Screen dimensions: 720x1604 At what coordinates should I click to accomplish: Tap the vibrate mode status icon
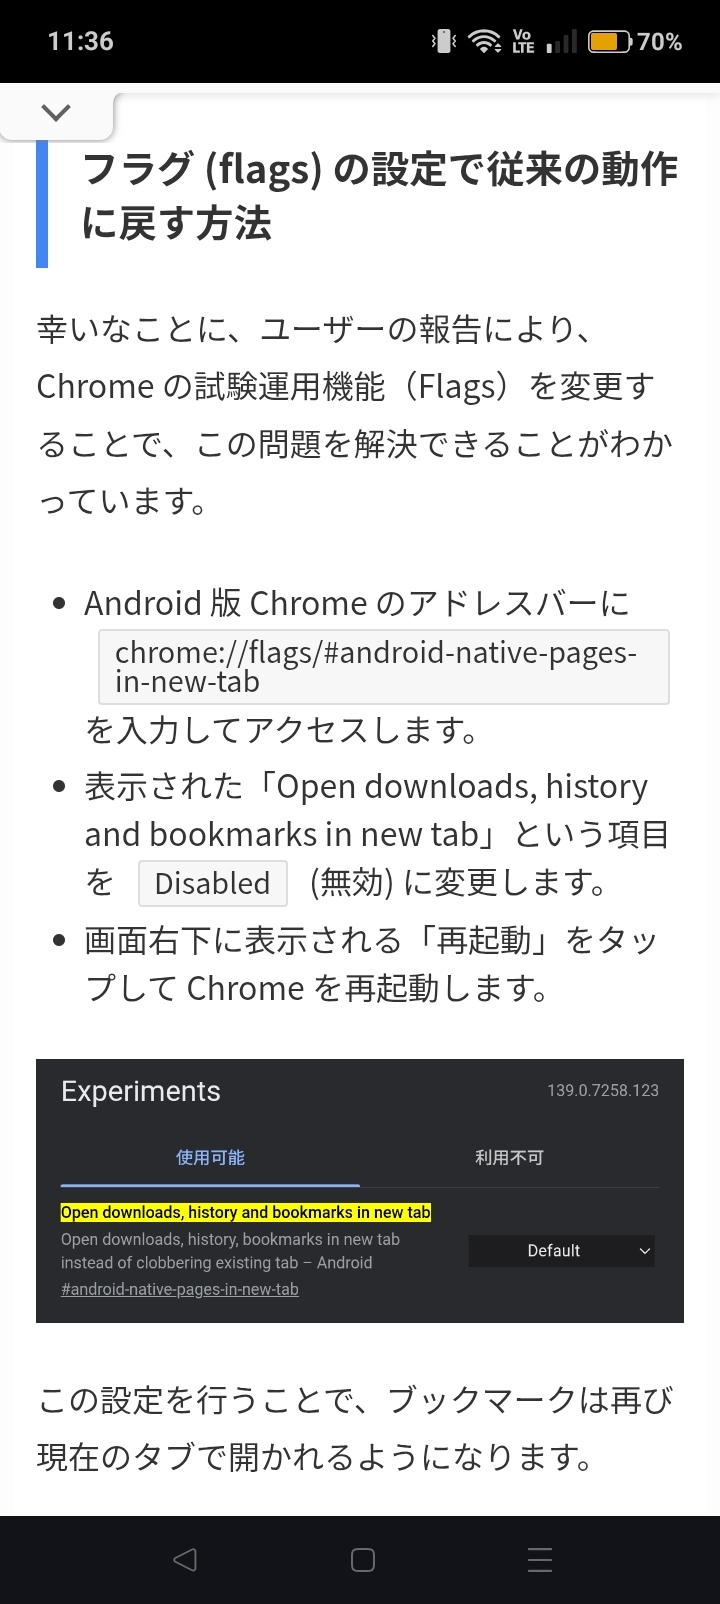click(443, 42)
